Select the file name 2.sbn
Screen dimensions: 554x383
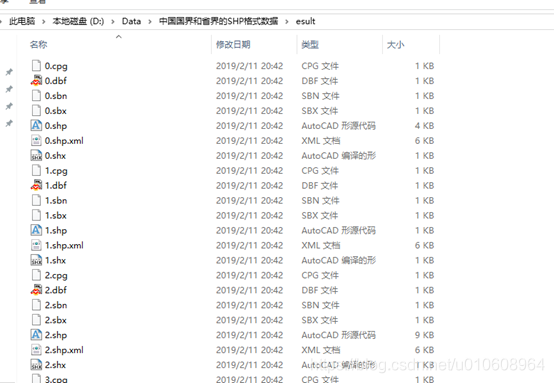56,305
